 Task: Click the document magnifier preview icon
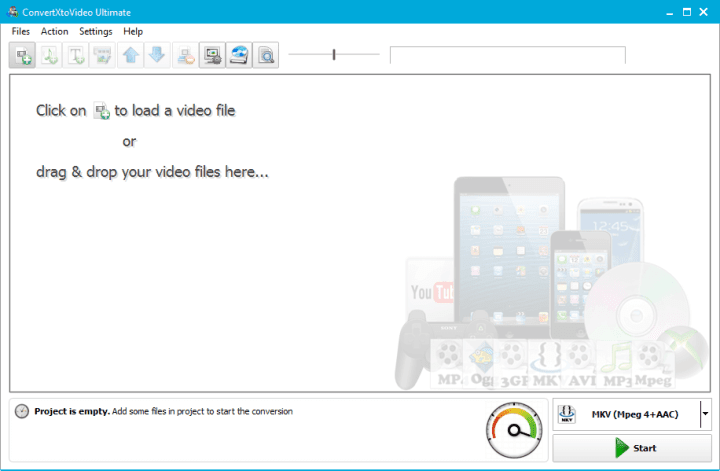tap(265, 55)
